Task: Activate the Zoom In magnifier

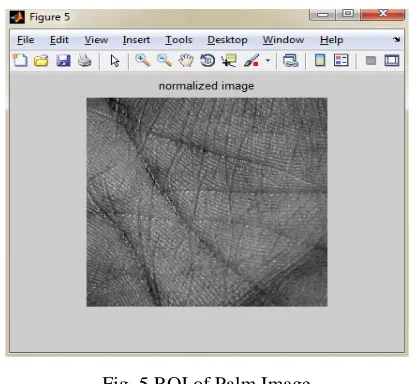Action: [143, 60]
